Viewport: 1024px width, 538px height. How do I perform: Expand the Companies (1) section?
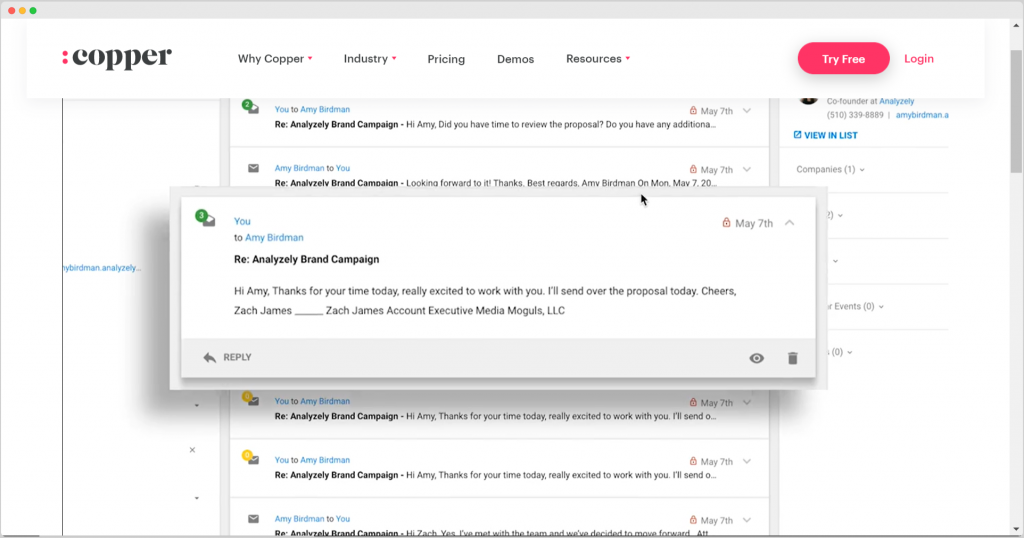pos(830,169)
